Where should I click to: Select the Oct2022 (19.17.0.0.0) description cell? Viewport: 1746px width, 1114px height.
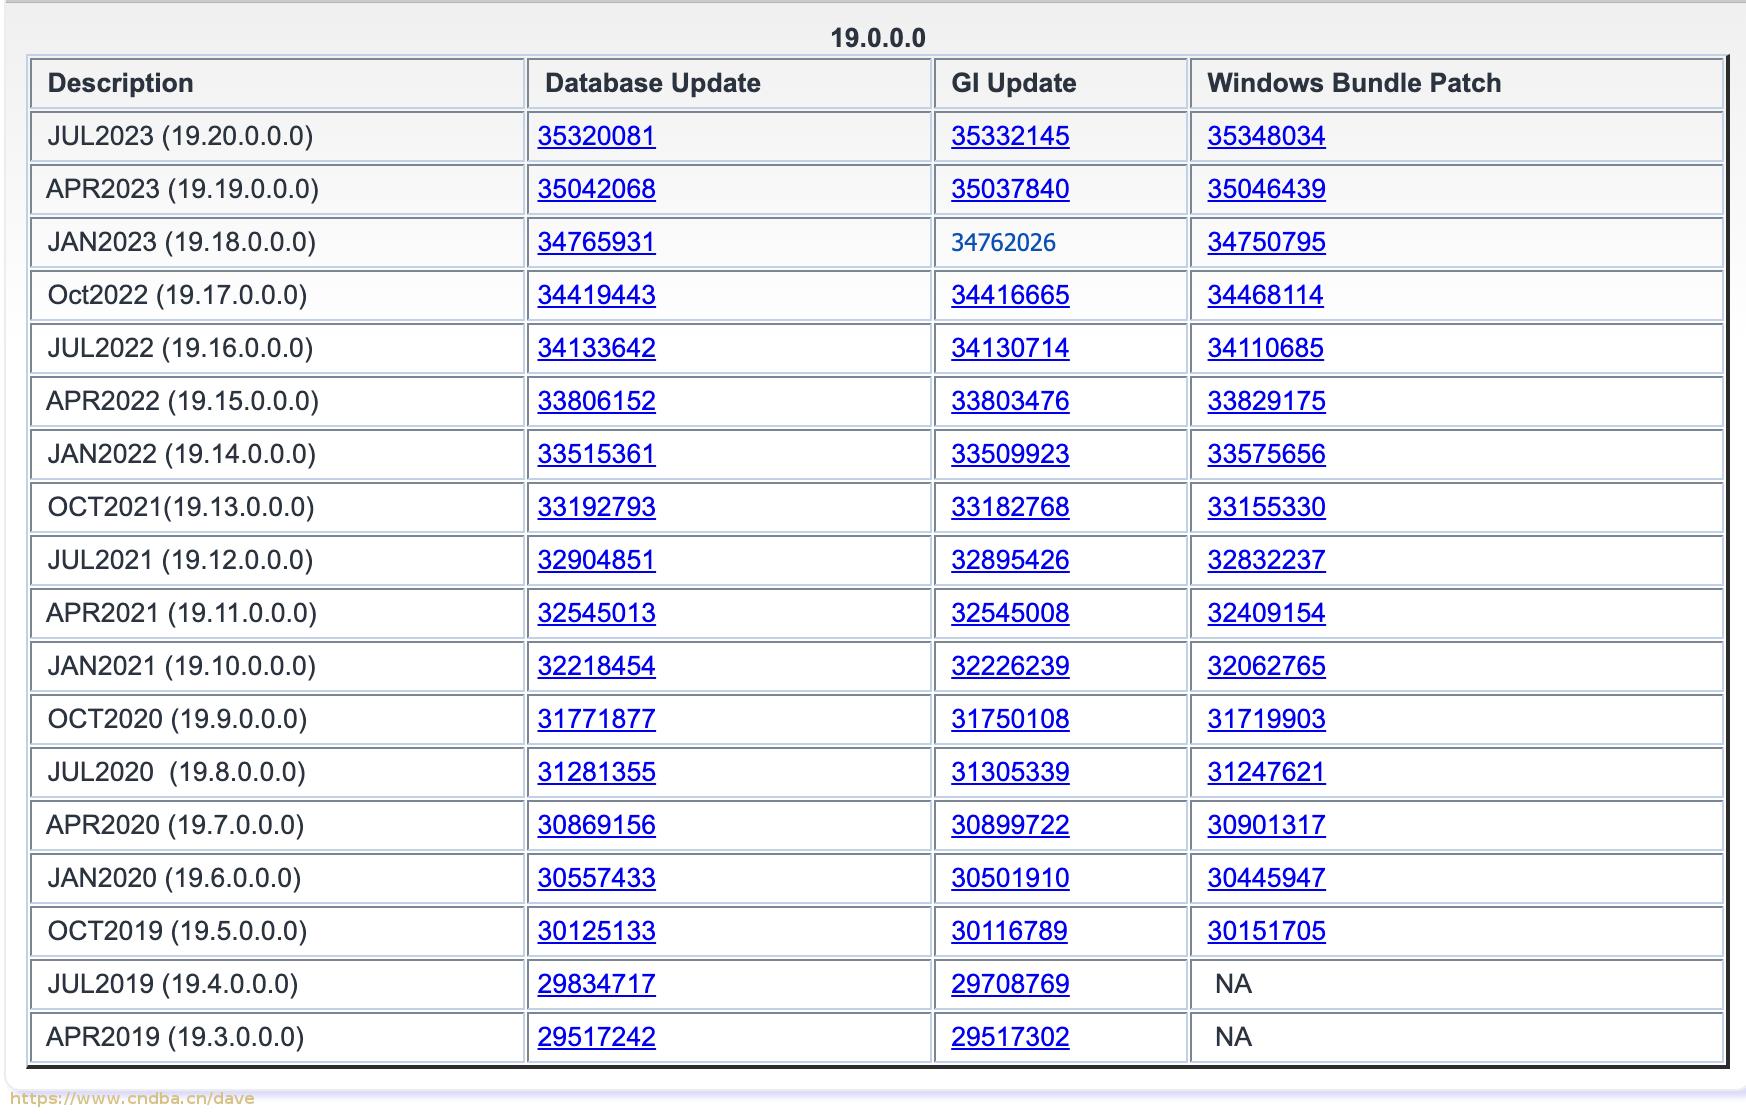tap(278, 295)
